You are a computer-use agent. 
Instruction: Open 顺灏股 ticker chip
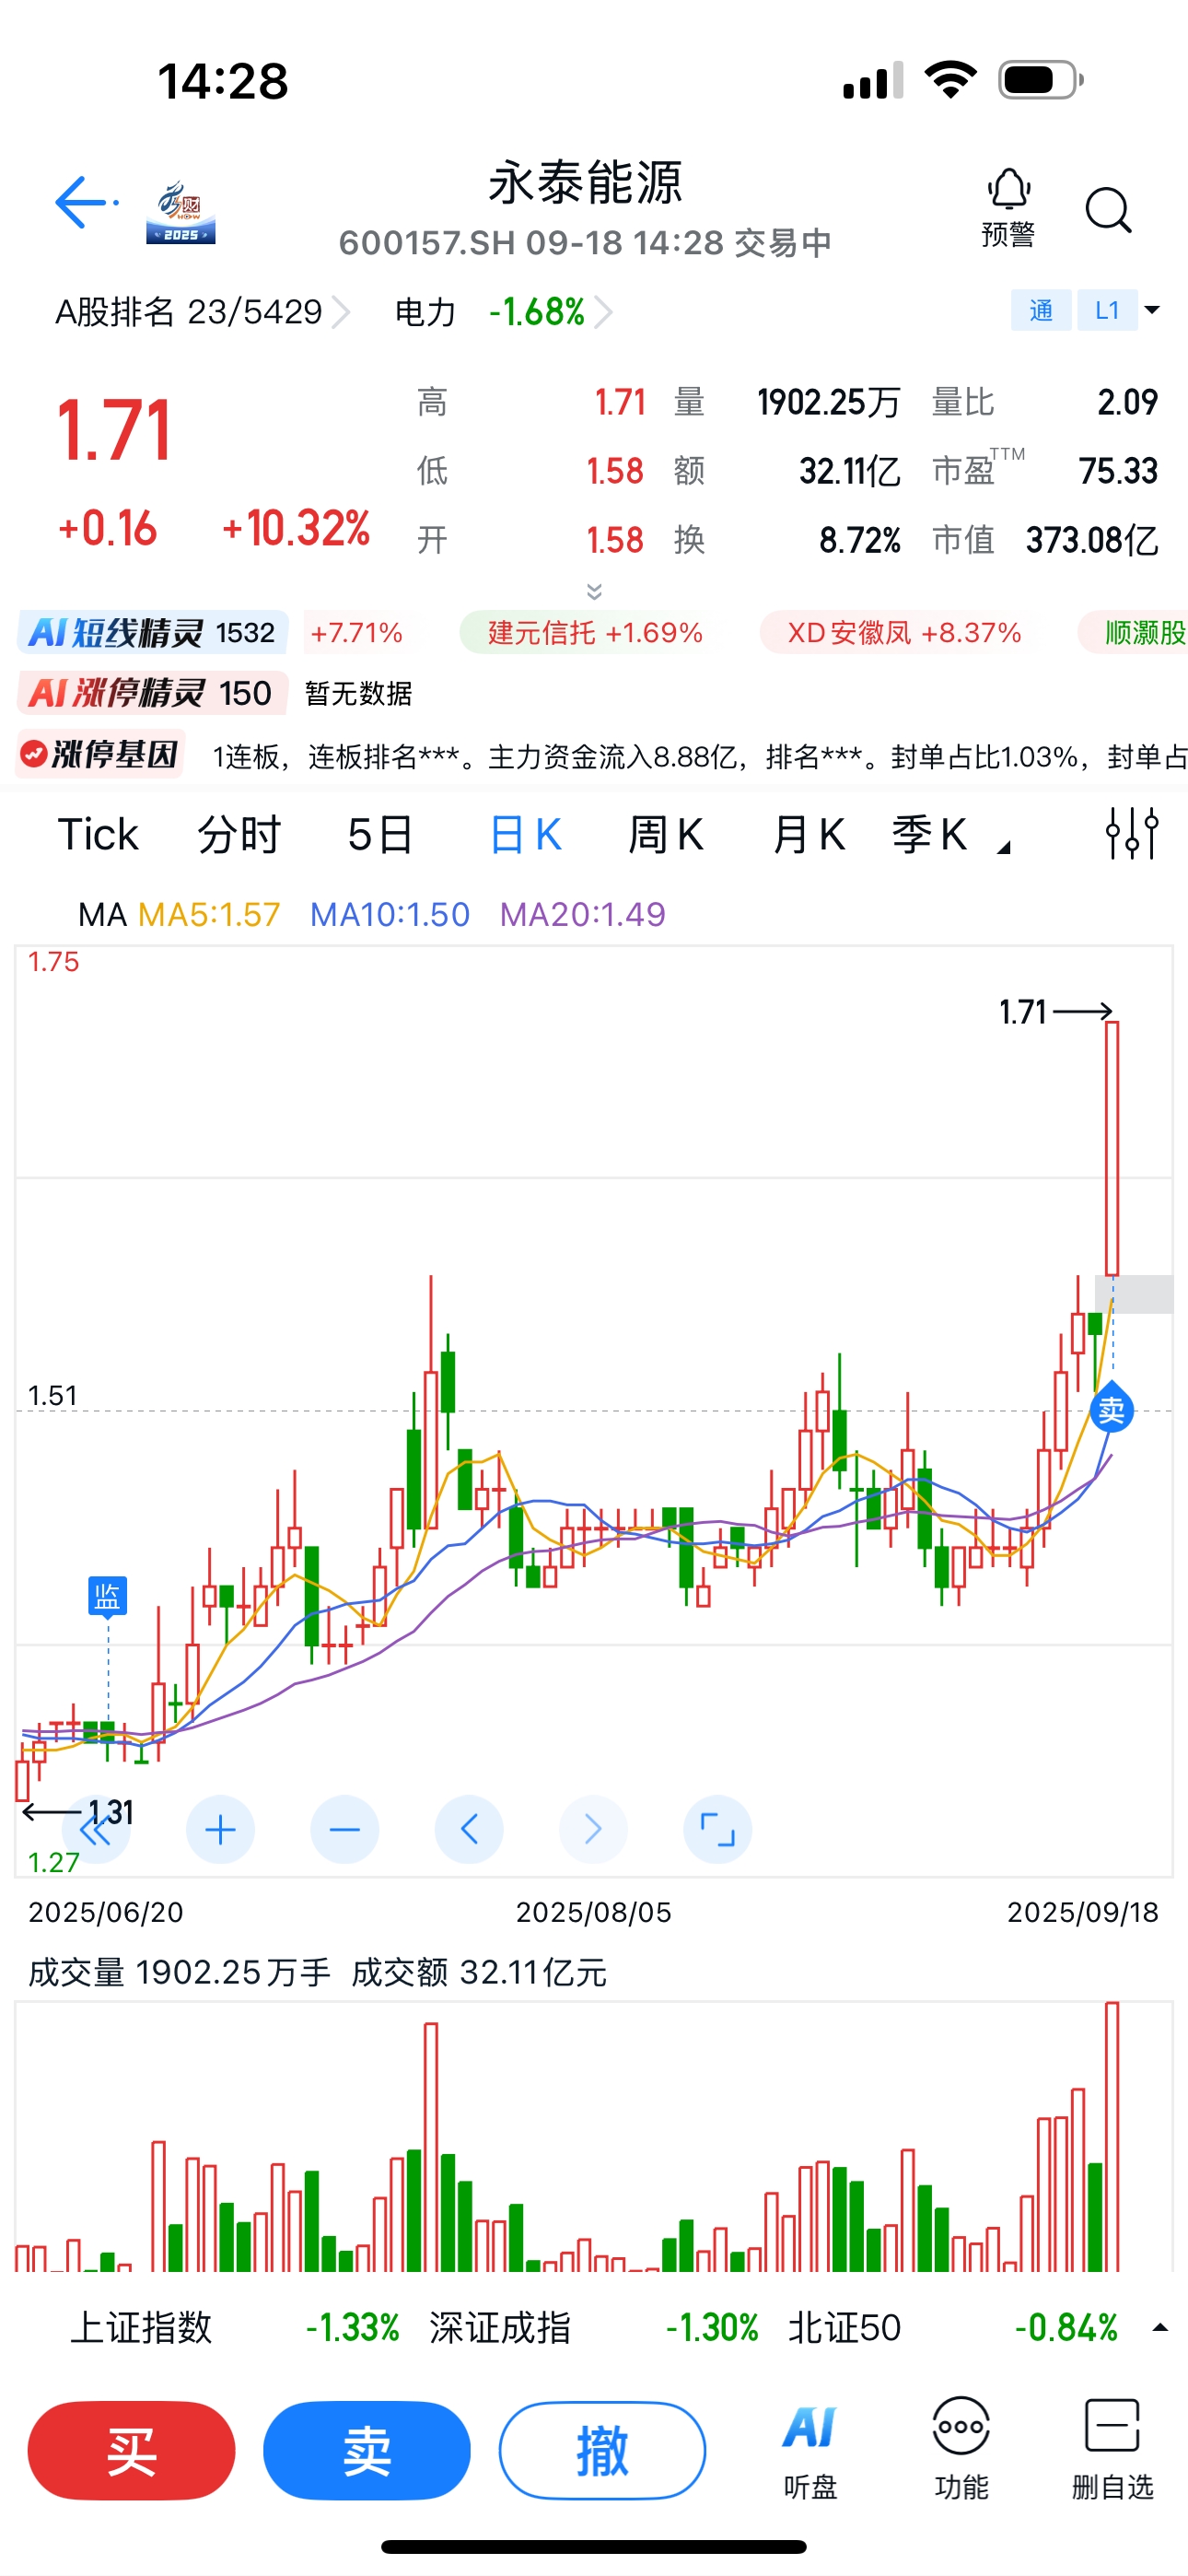click(x=1134, y=633)
